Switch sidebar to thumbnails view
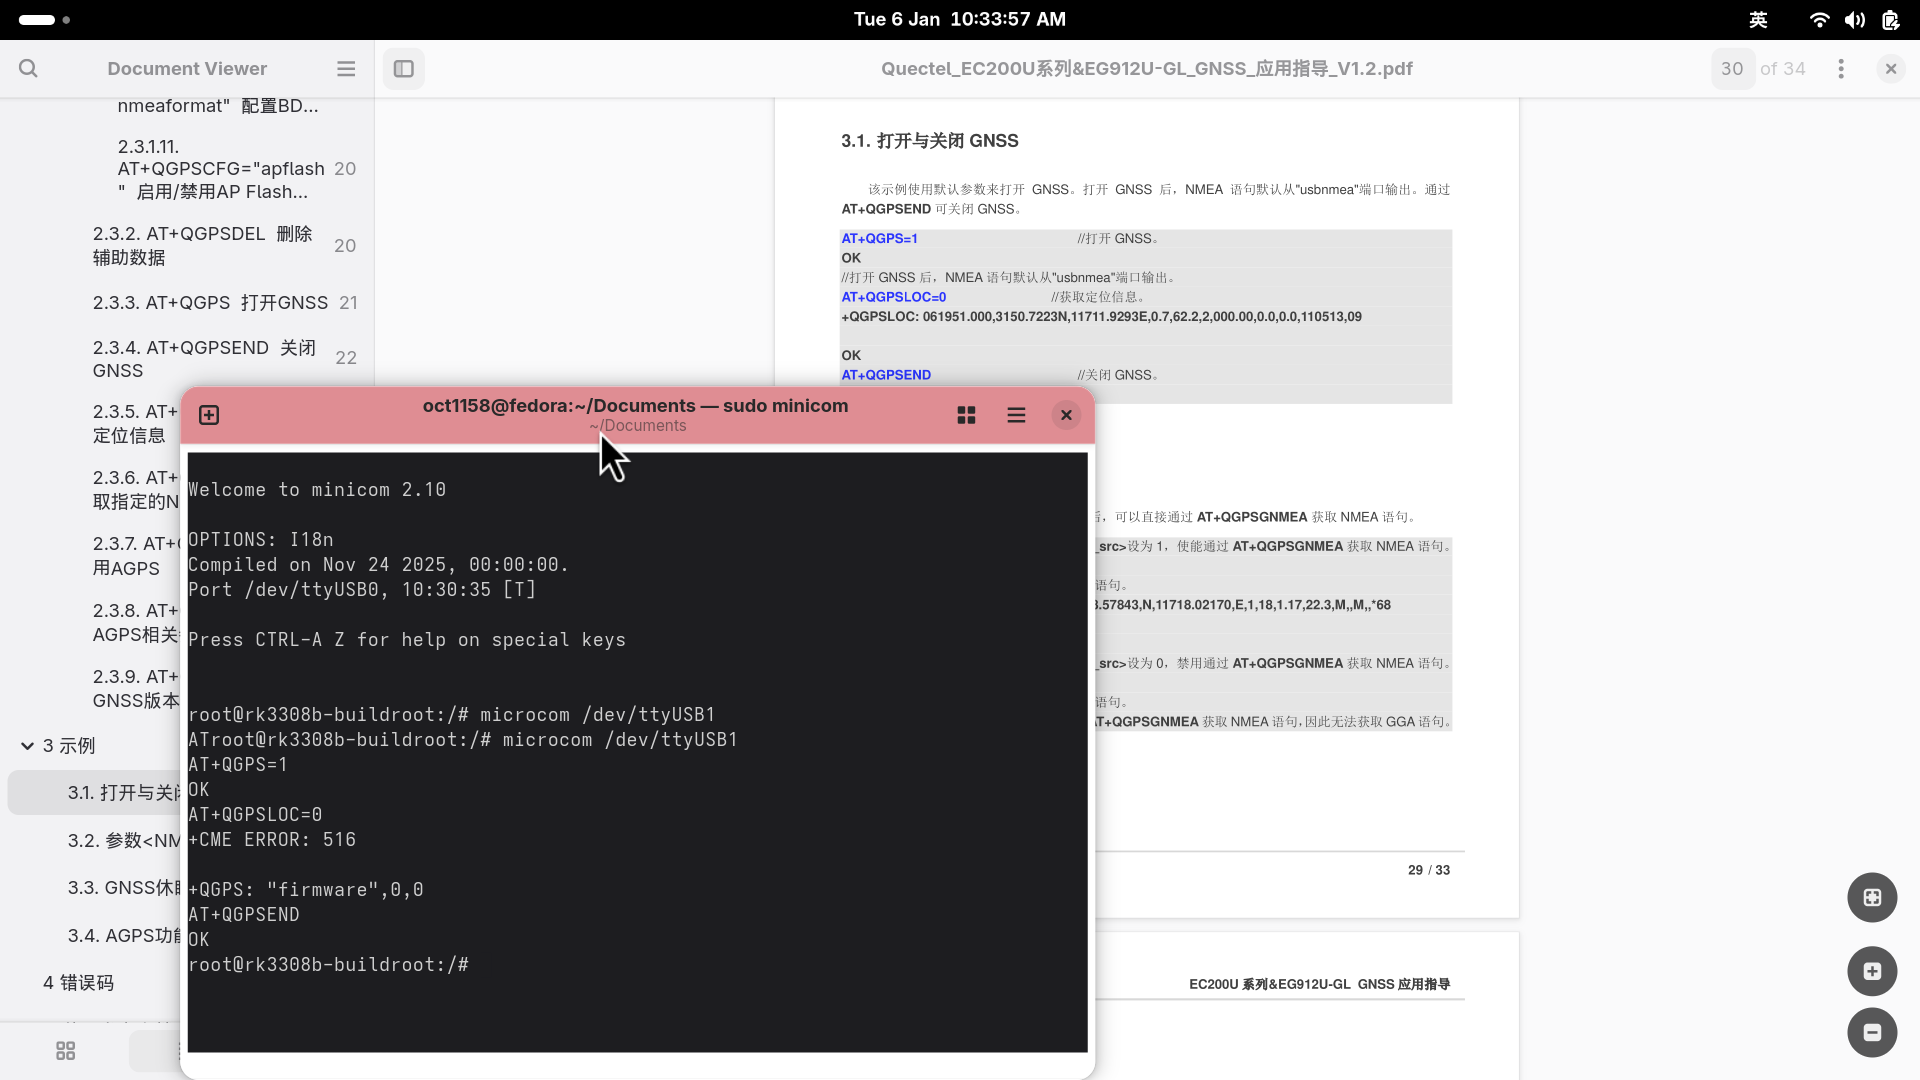 [x=66, y=1051]
